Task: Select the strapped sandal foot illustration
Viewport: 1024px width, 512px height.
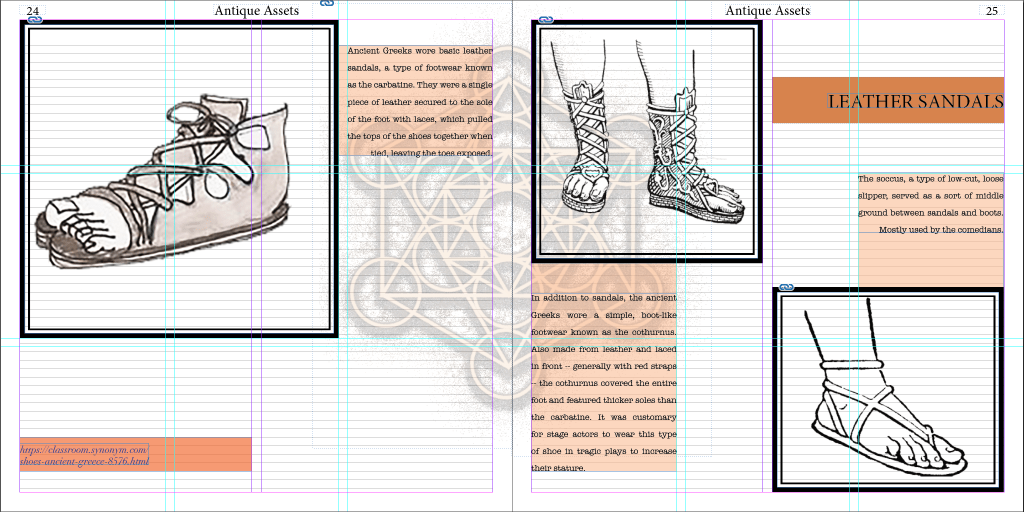Action: [x=888, y=390]
